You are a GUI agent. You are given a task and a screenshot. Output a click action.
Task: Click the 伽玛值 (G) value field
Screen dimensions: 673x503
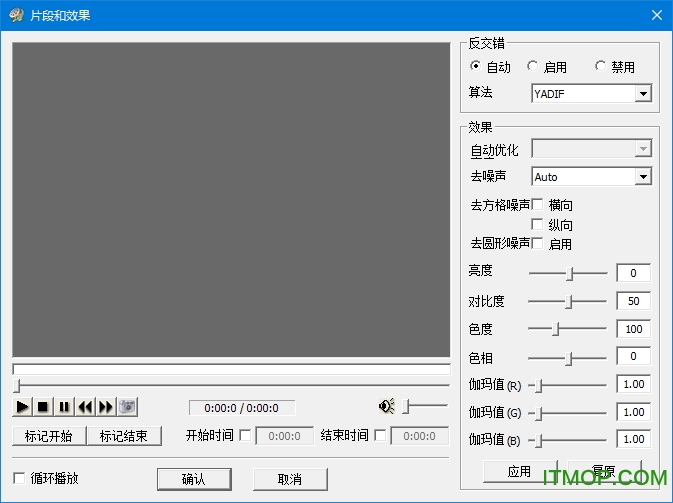(x=634, y=412)
